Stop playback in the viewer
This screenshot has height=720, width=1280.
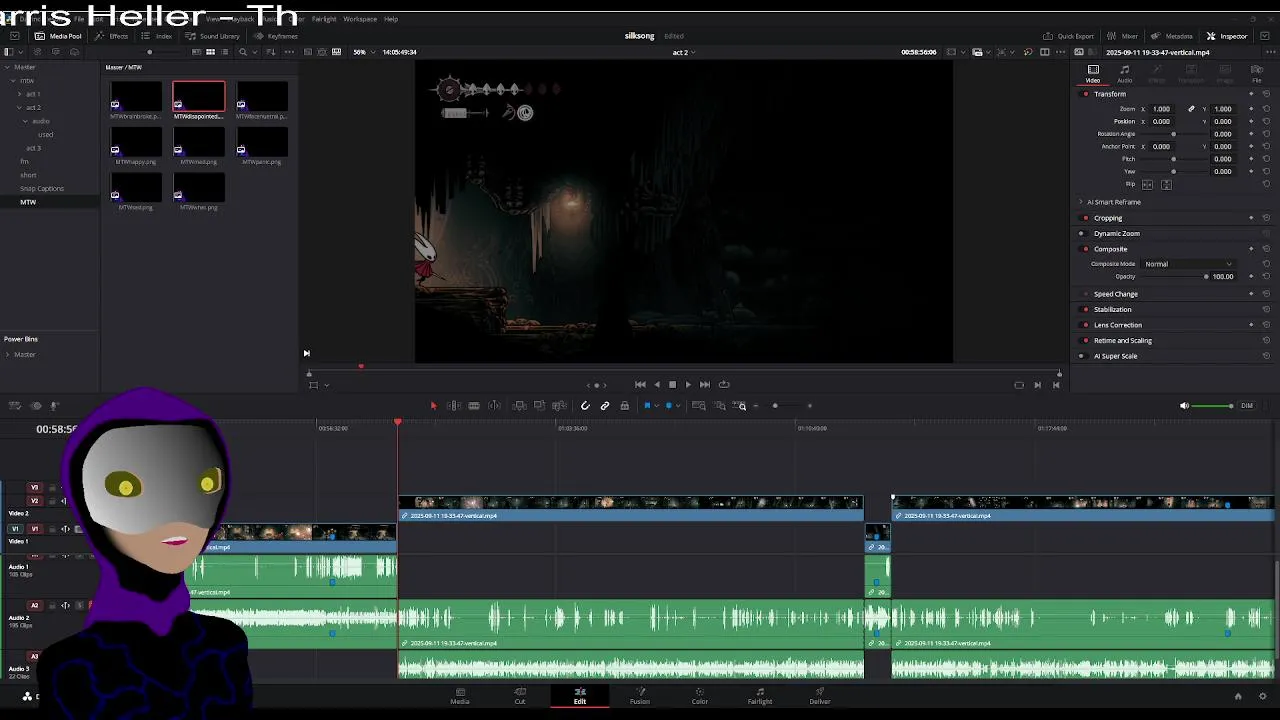[x=672, y=384]
